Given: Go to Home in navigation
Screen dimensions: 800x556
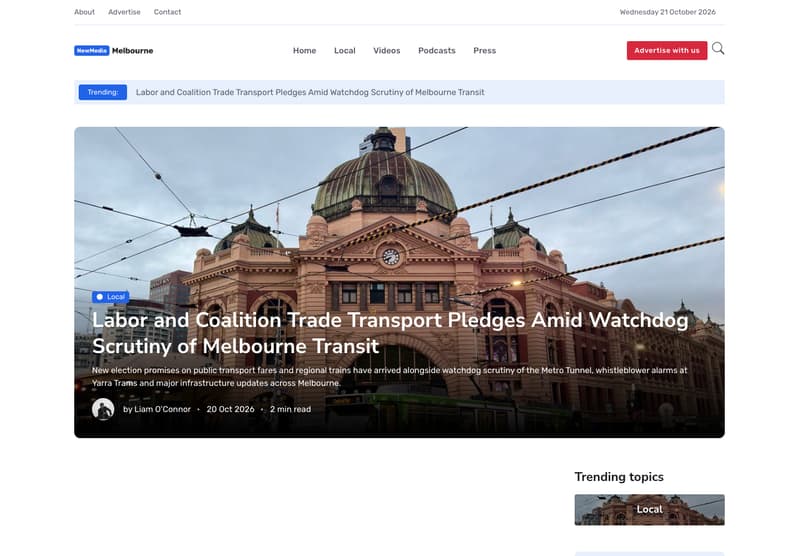Looking at the screenshot, I should (x=305, y=50).
